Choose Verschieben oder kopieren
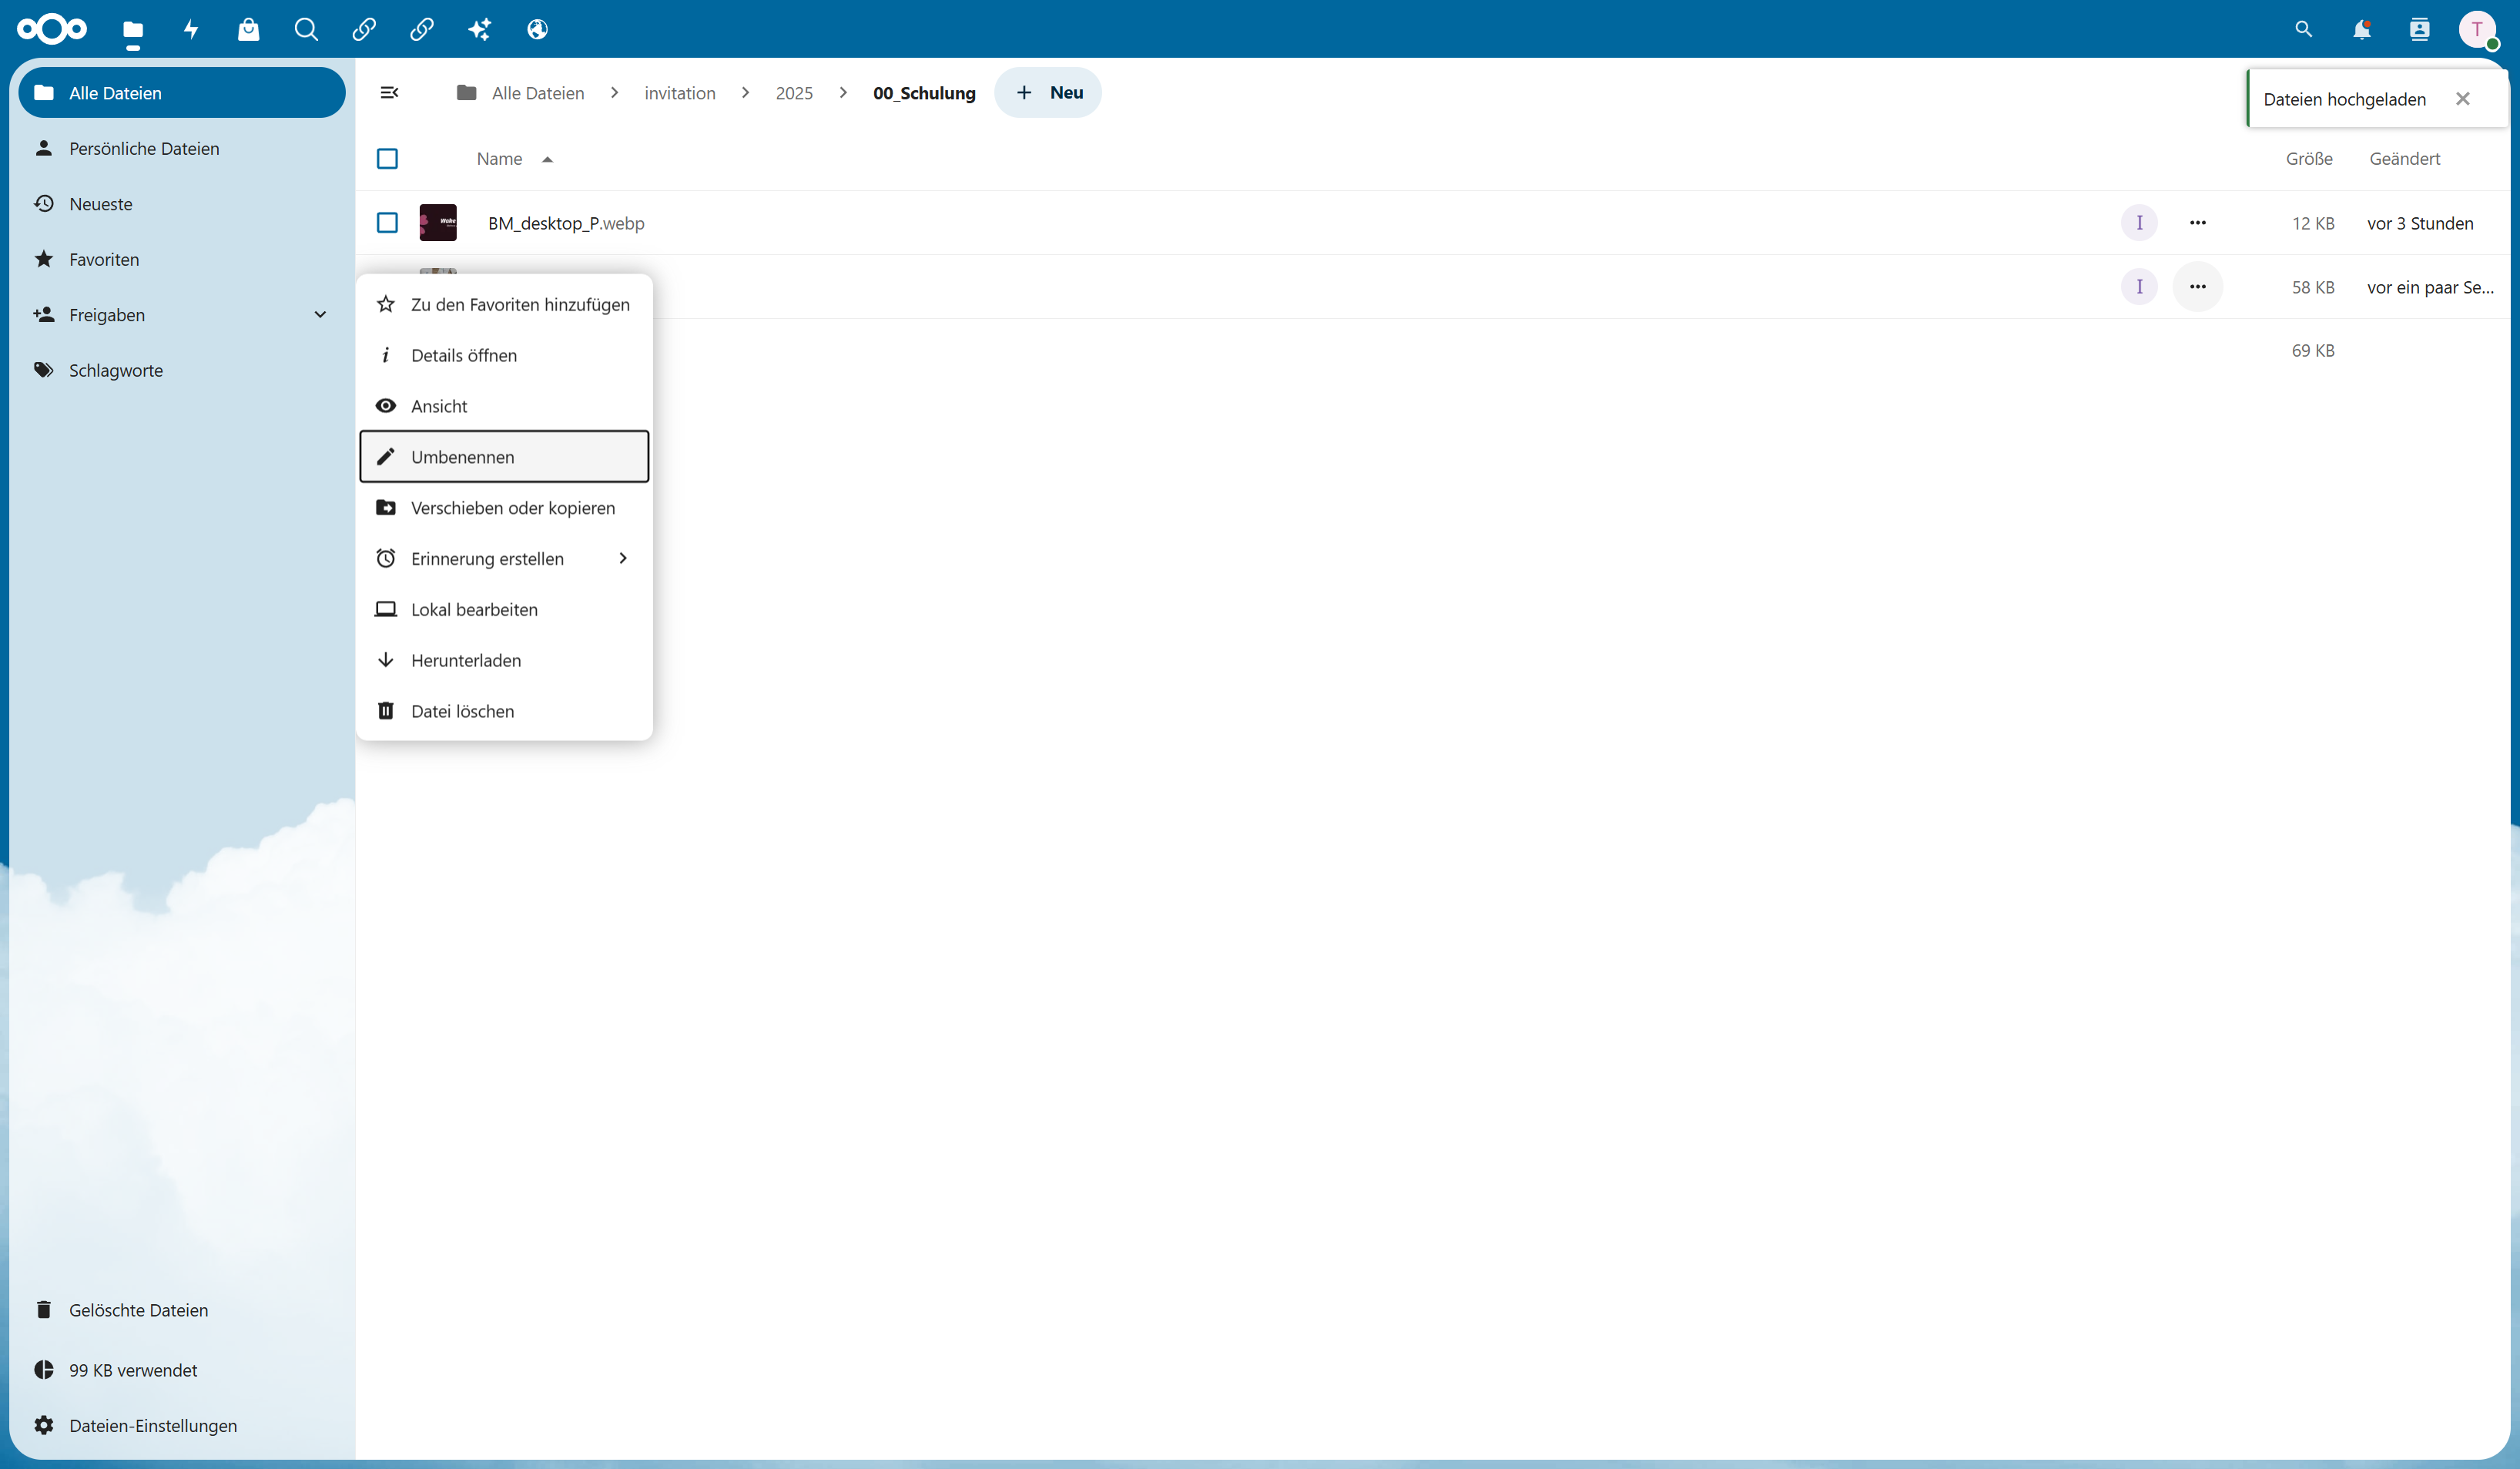The image size is (2520, 1469). tap(504, 508)
